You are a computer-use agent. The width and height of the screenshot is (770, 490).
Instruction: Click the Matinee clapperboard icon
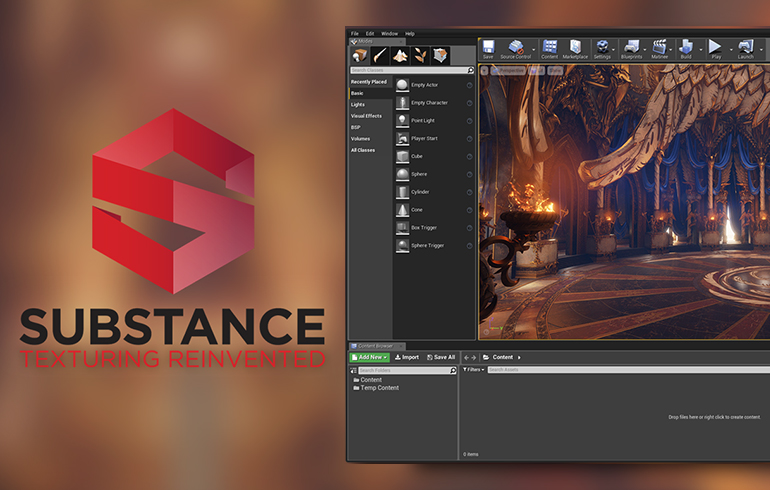pos(659,47)
